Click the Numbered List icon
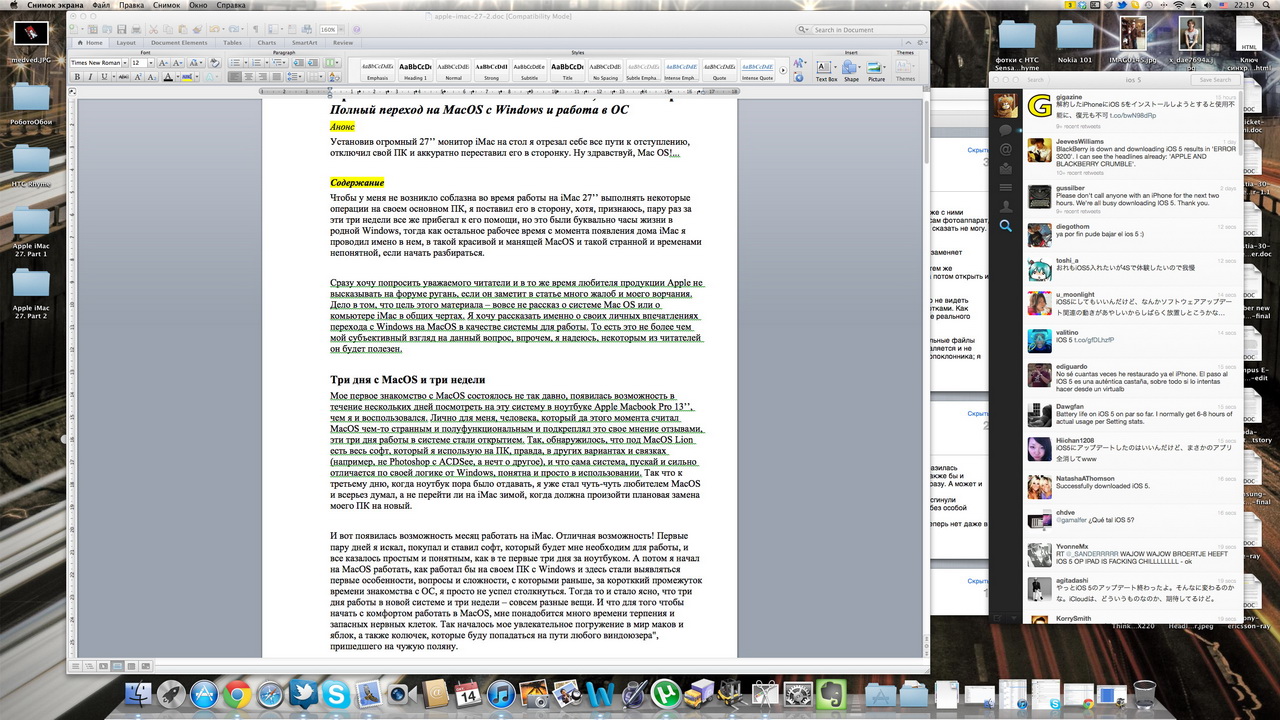1280x720 pixels. point(256,63)
